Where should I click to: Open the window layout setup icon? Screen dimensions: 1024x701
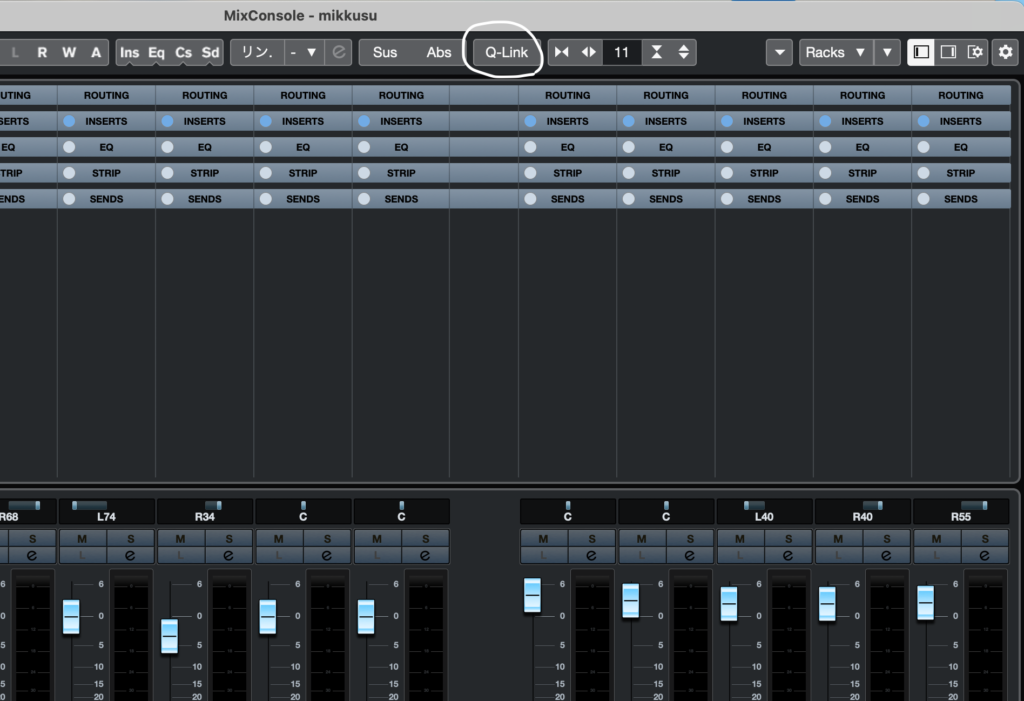click(975, 52)
